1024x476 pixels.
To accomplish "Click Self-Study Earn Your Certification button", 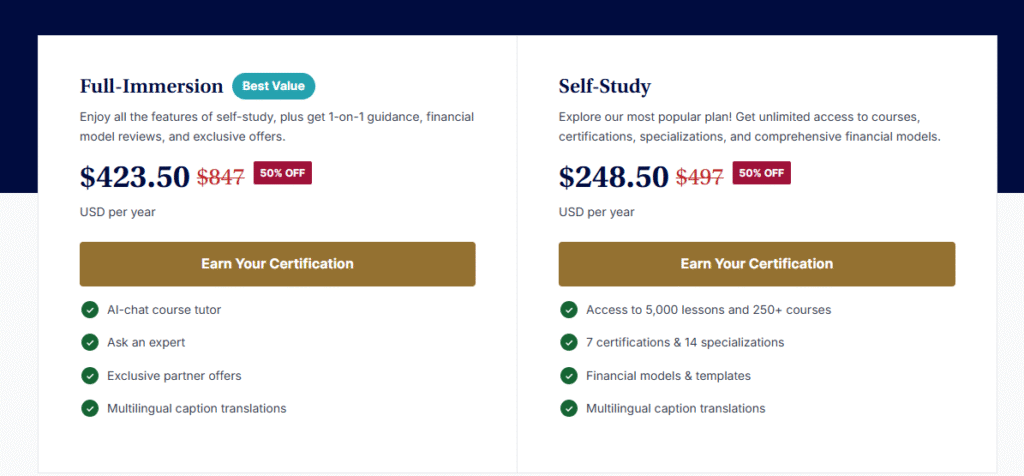I will pyautogui.click(x=756, y=264).
